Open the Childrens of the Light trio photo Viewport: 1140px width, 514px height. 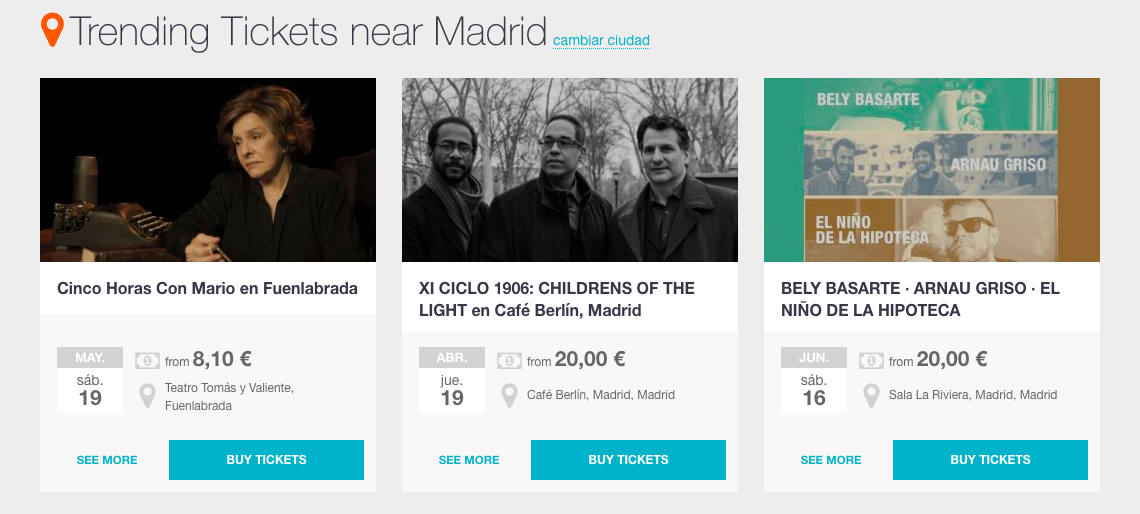tap(570, 170)
